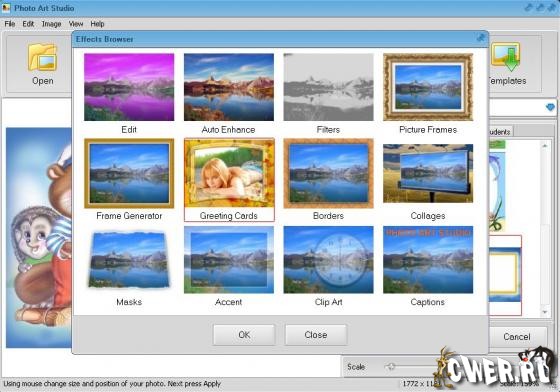The height and width of the screenshot is (392, 560).
Task: Select the yellow frame template thumbnail behind dialog
Action: pos(505,275)
